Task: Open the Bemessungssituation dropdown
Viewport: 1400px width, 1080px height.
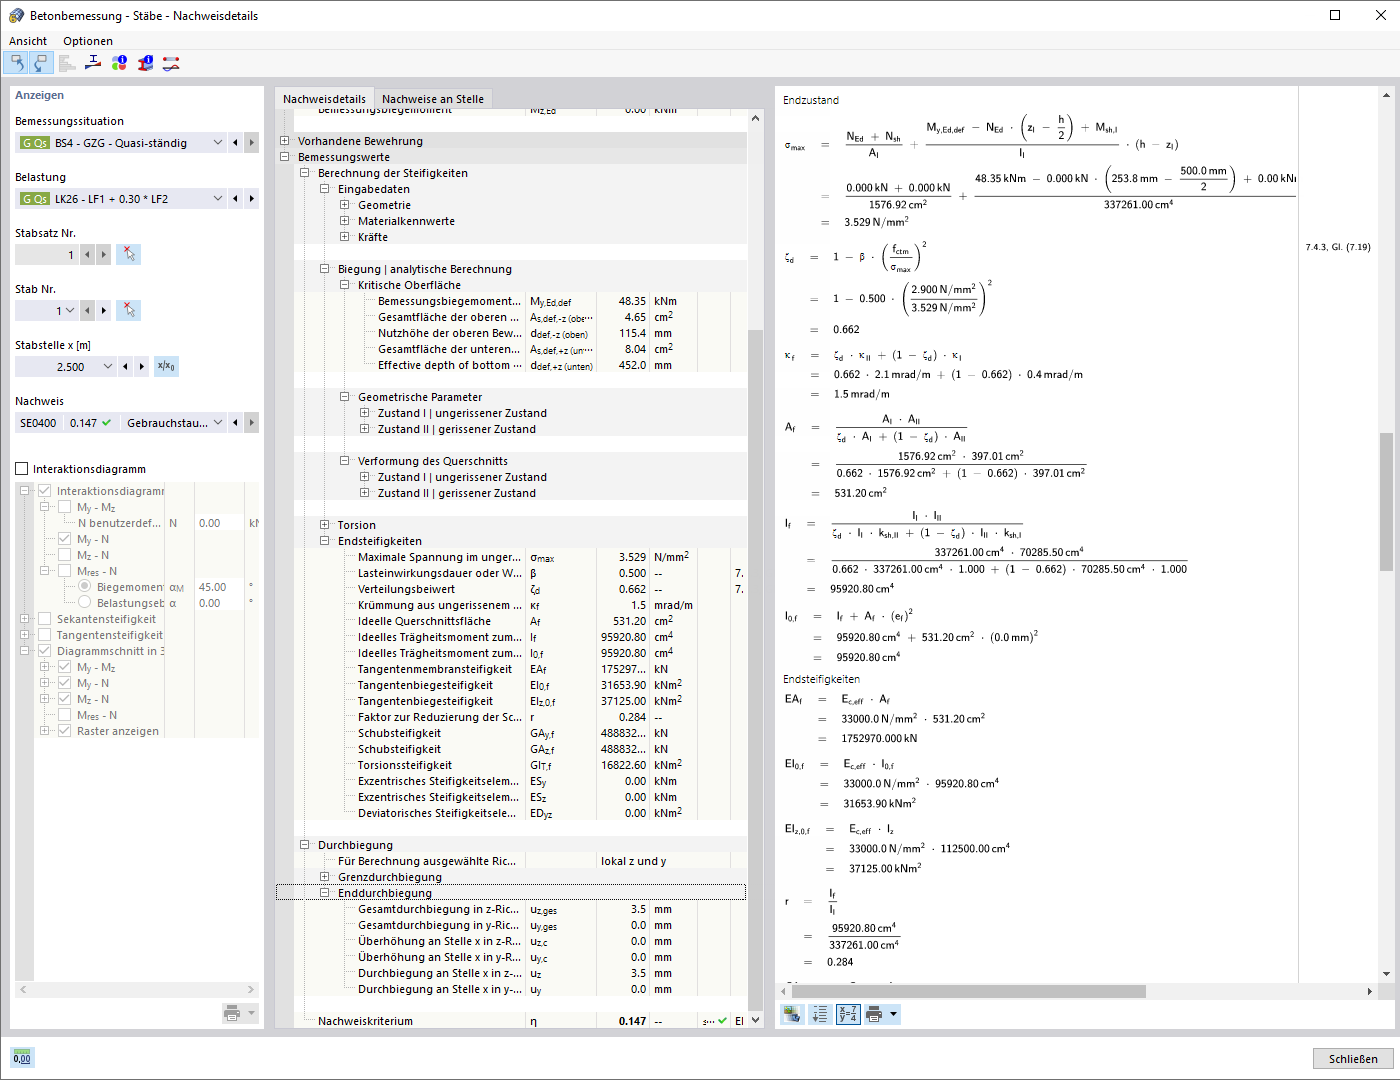Action: (218, 143)
